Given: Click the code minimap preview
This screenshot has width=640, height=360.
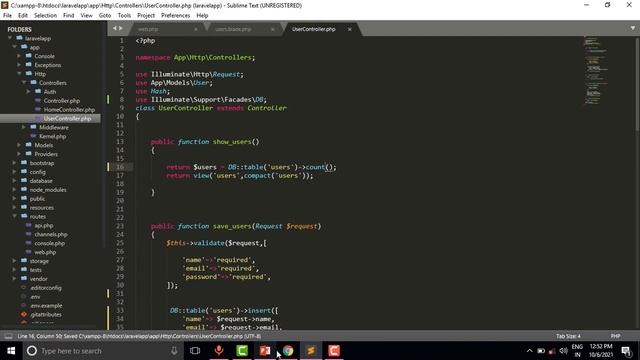Looking at the screenshot, I should 596,71.
